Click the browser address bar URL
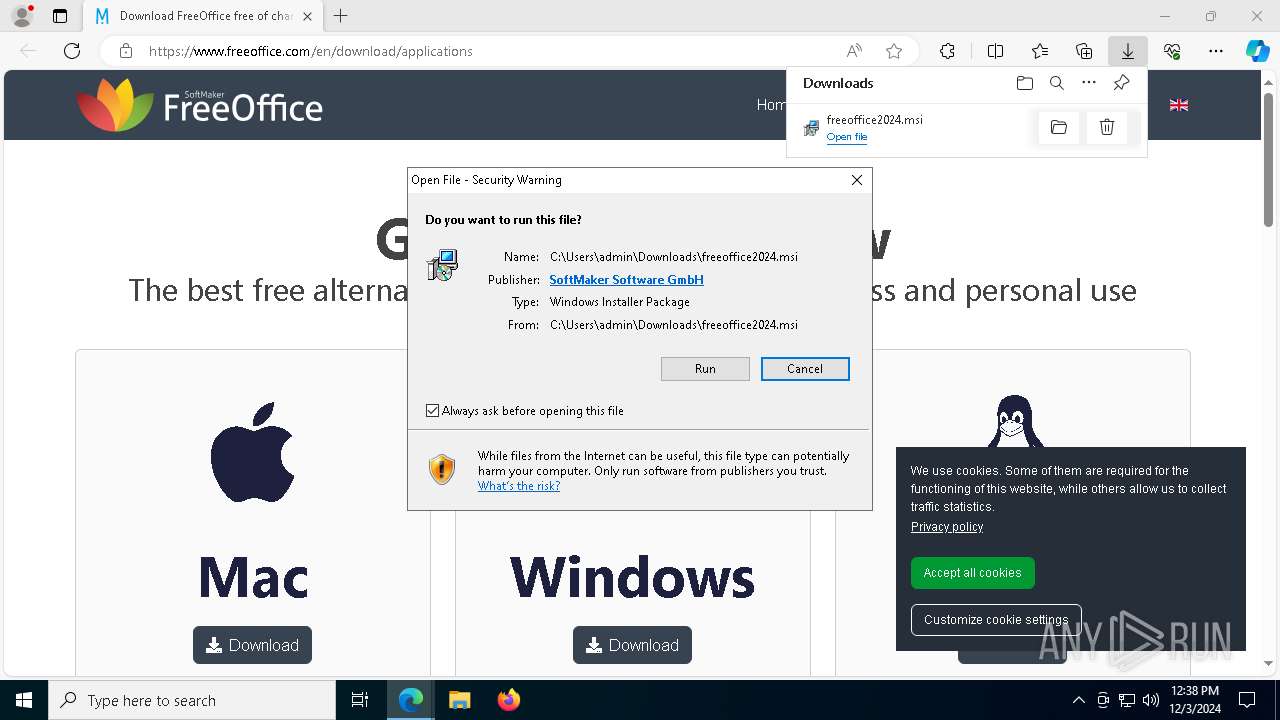Viewport: 1280px width, 720px height. pyautogui.click(x=311, y=51)
